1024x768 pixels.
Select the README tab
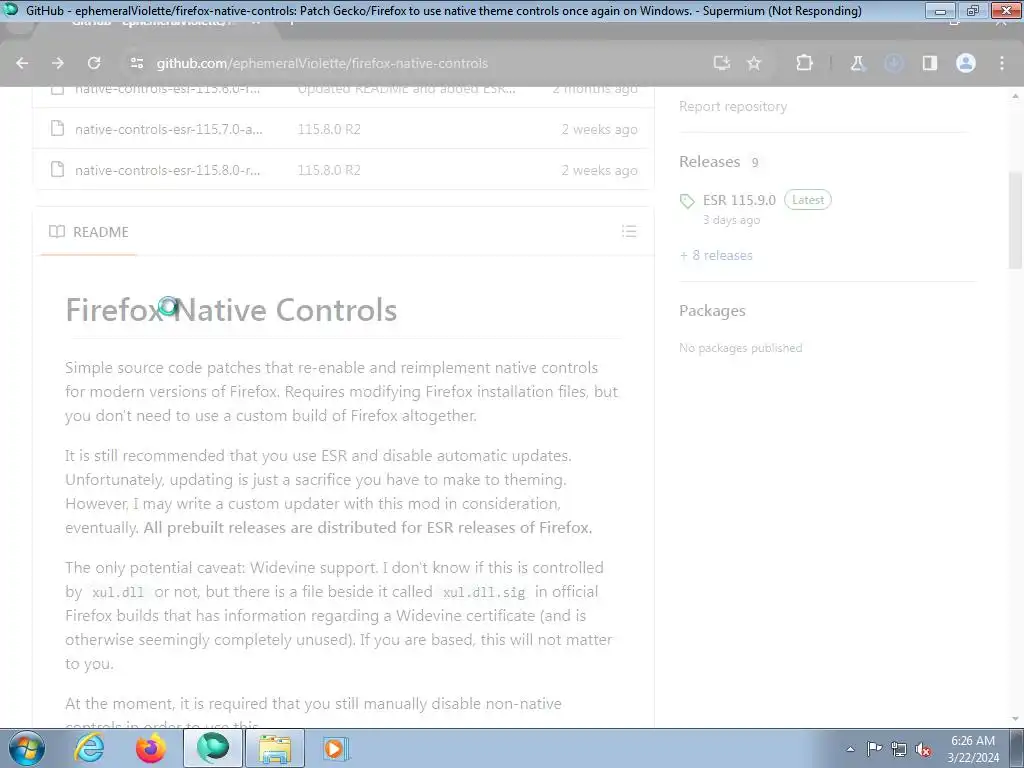pyautogui.click(x=89, y=232)
